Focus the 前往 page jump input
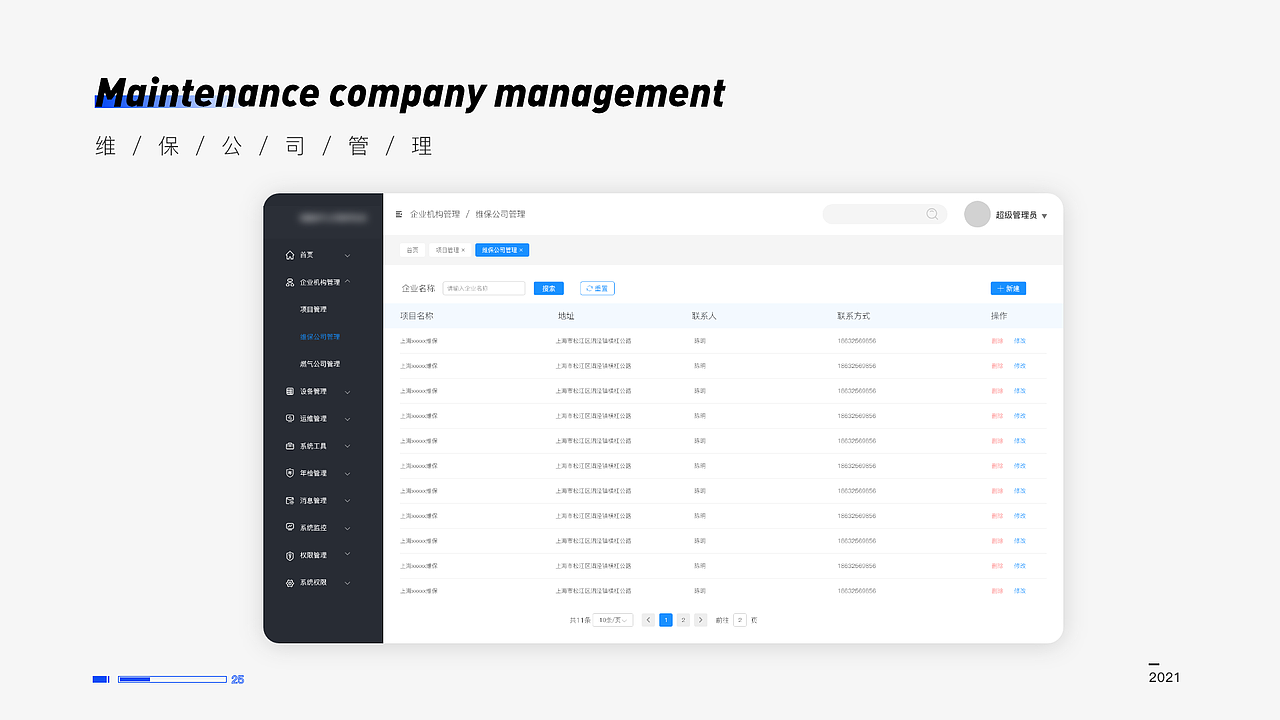Viewport: 1280px width, 720px height. [x=740, y=620]
